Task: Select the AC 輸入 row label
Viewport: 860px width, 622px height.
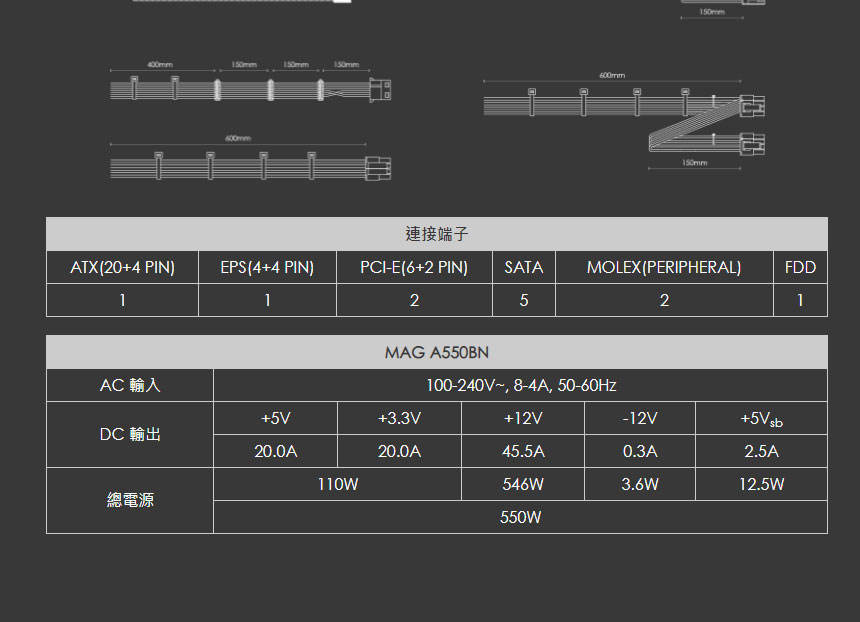Action: pos(130,385)
